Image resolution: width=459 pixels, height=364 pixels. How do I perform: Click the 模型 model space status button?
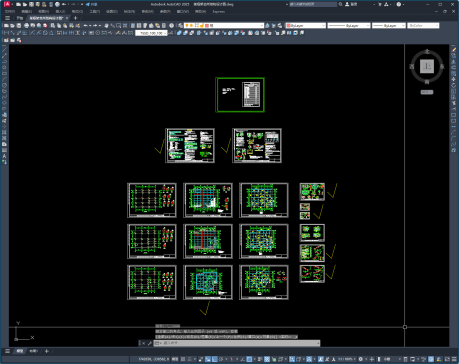point(175,360)
